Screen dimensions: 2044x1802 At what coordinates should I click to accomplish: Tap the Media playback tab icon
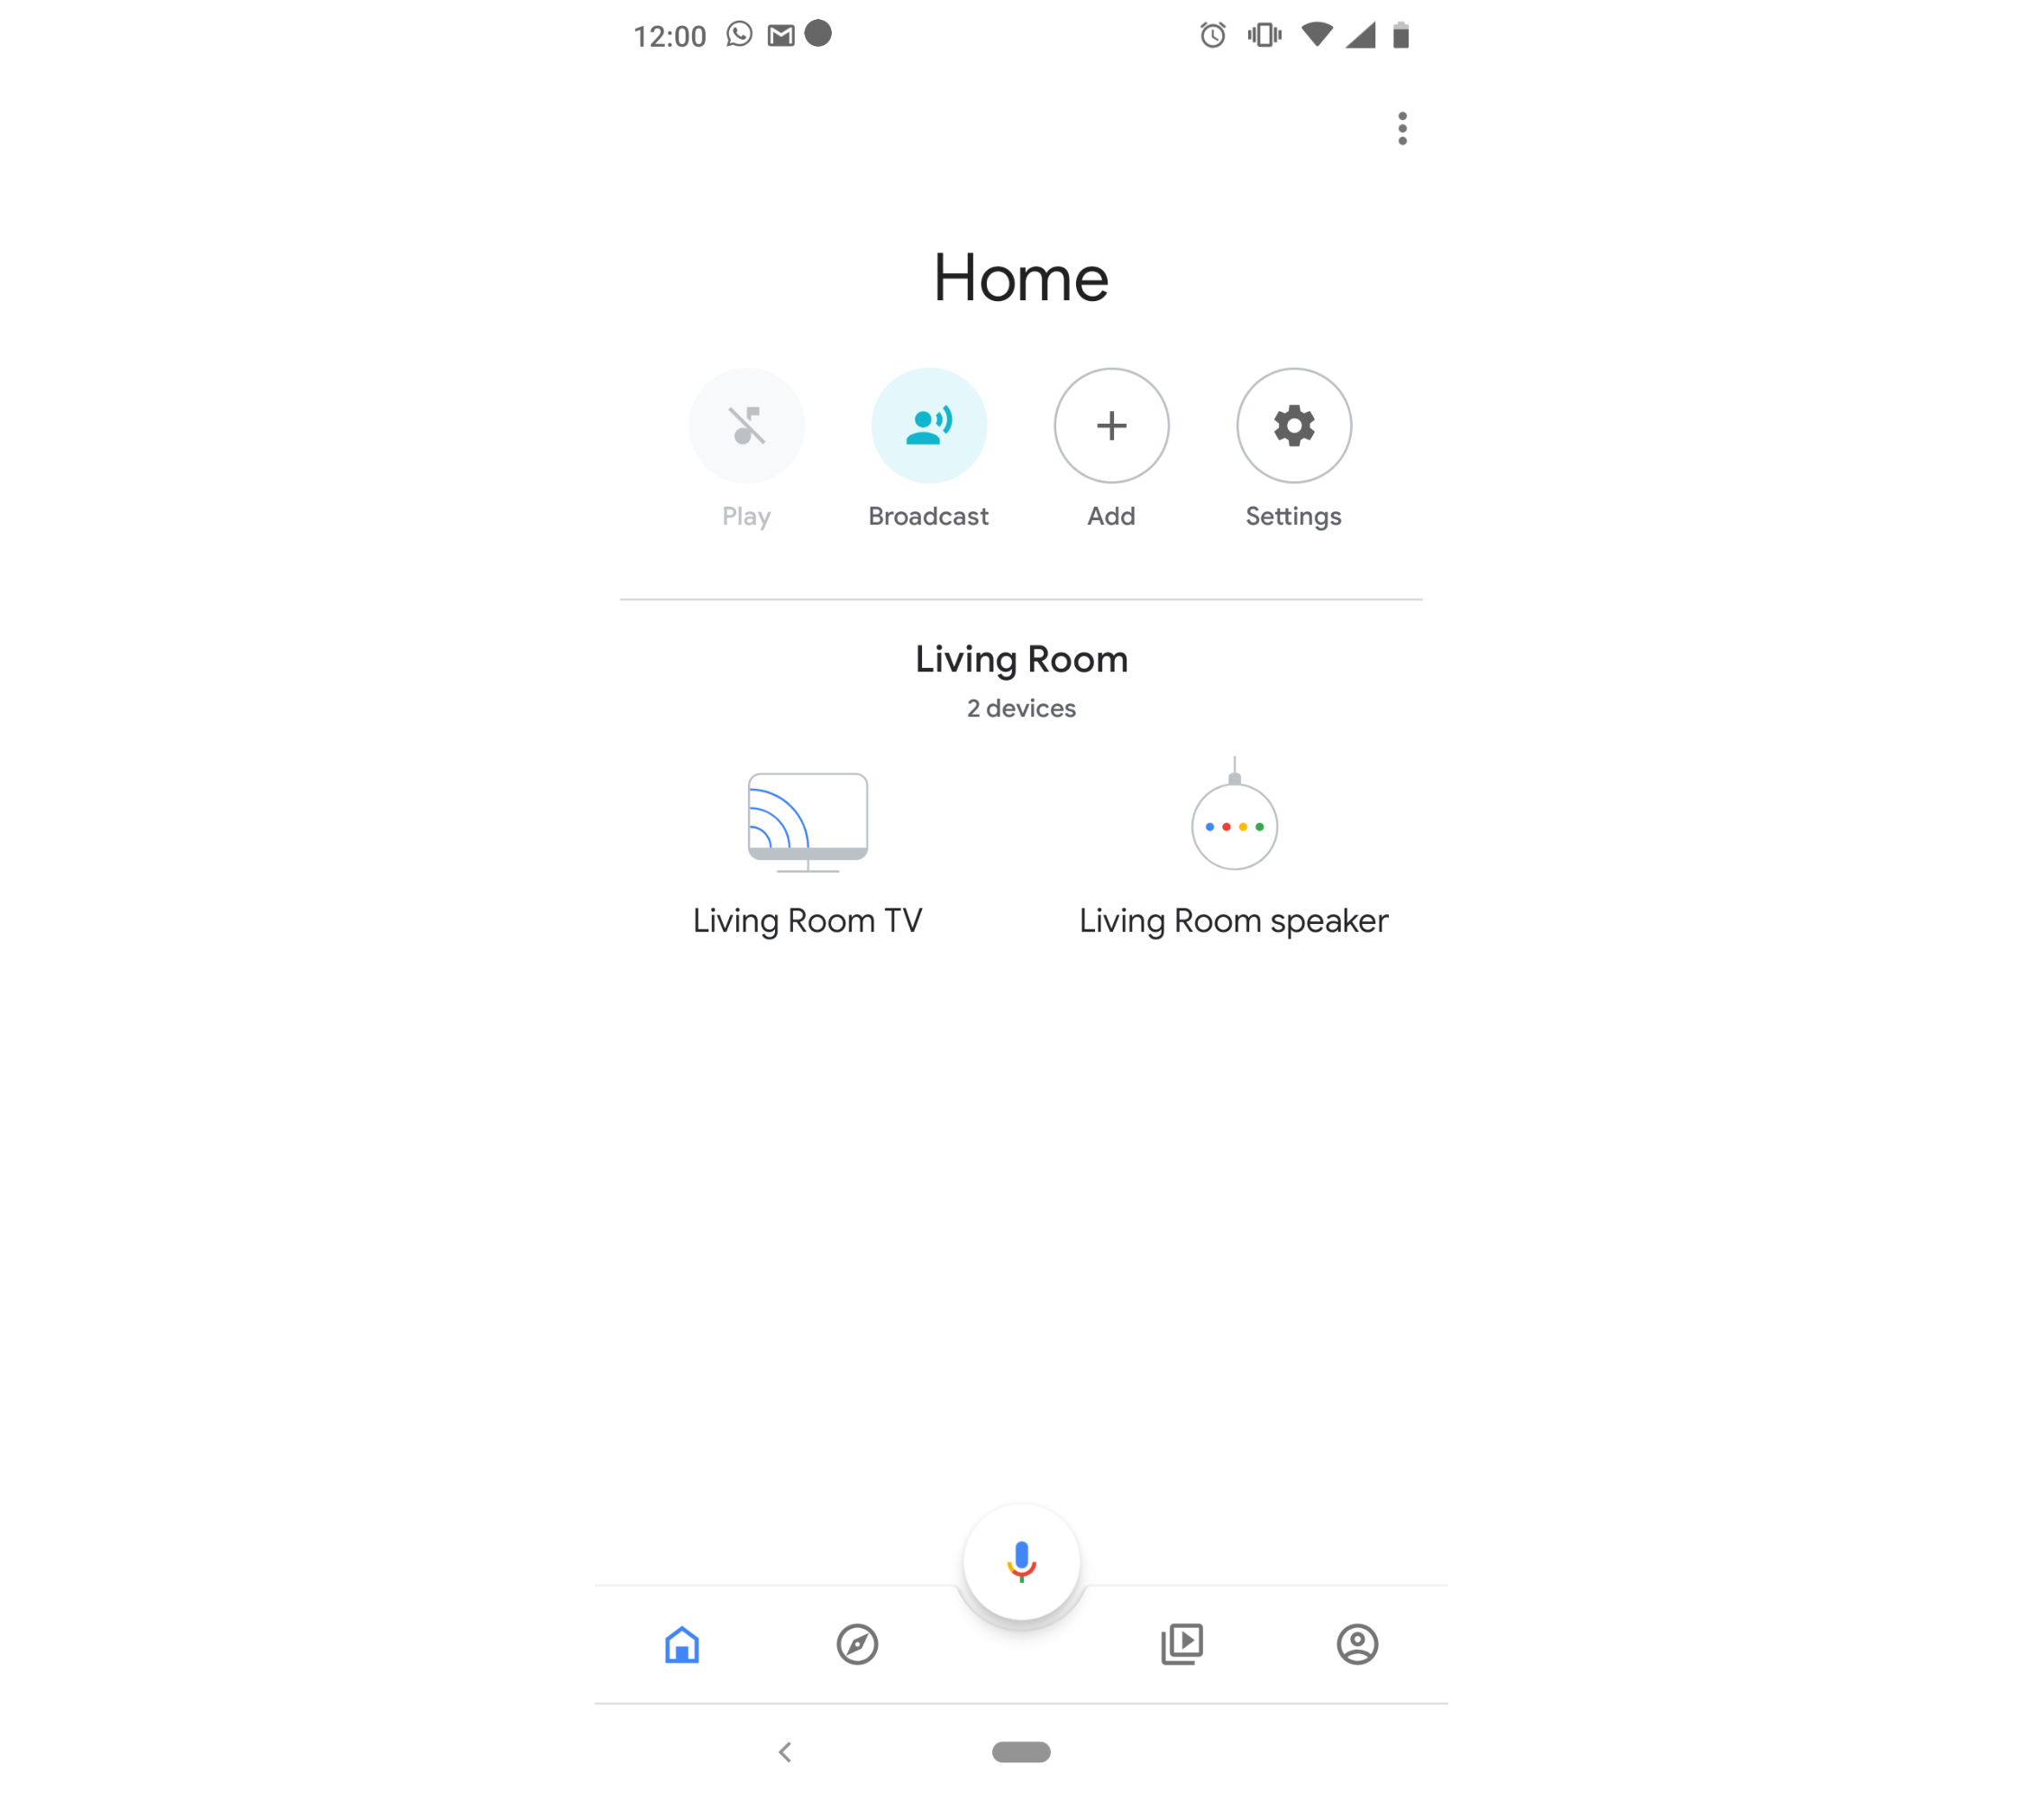coord(1183,1641)
